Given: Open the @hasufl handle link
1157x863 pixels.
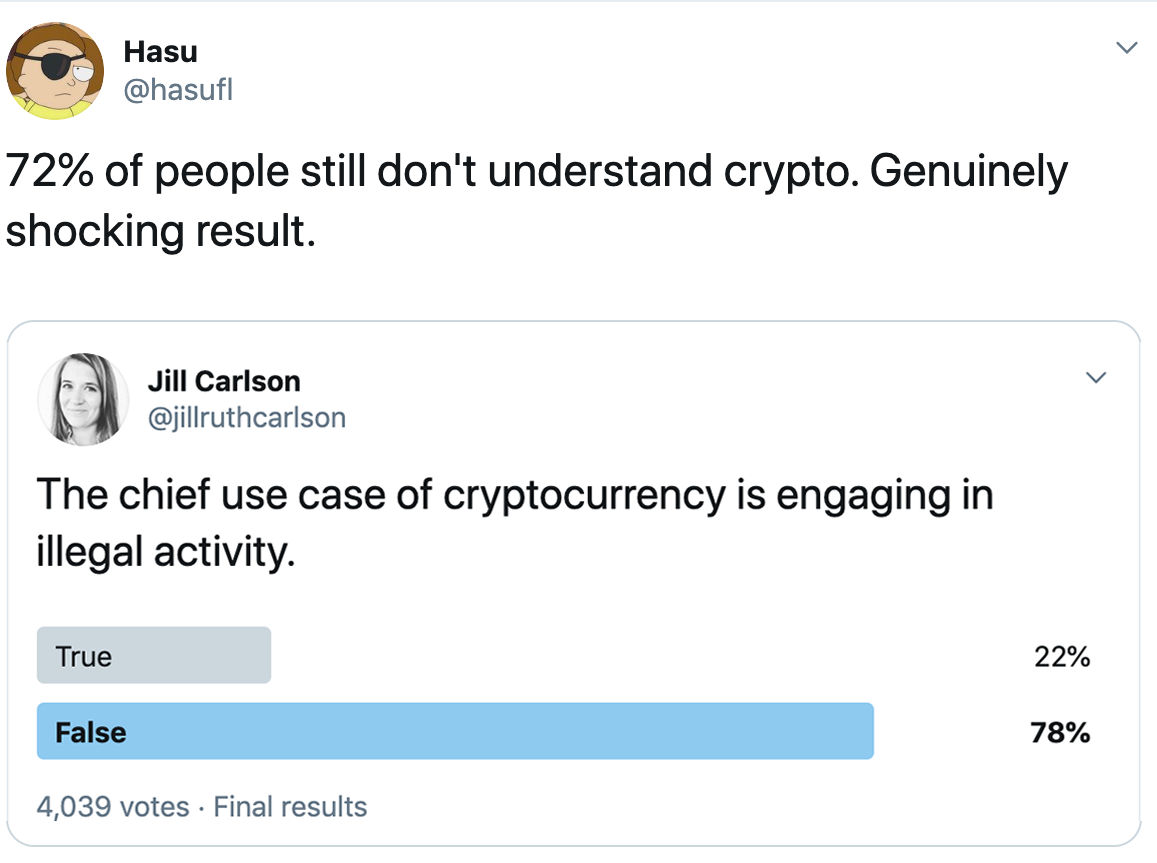Looking at the screenshot, I should tap(178, 90).
